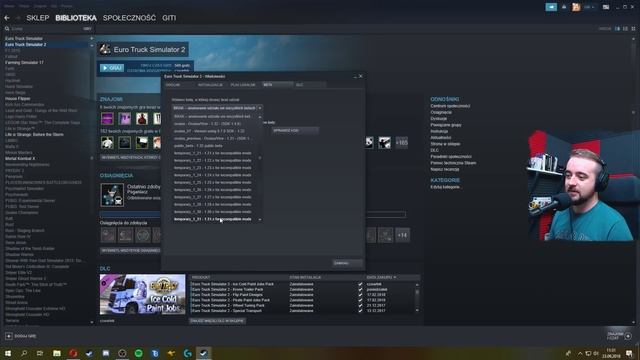Open SPOŁECZNOŚĆ in main navigation
This screenshot has height=360, width=640.
(x=129, y=18)
